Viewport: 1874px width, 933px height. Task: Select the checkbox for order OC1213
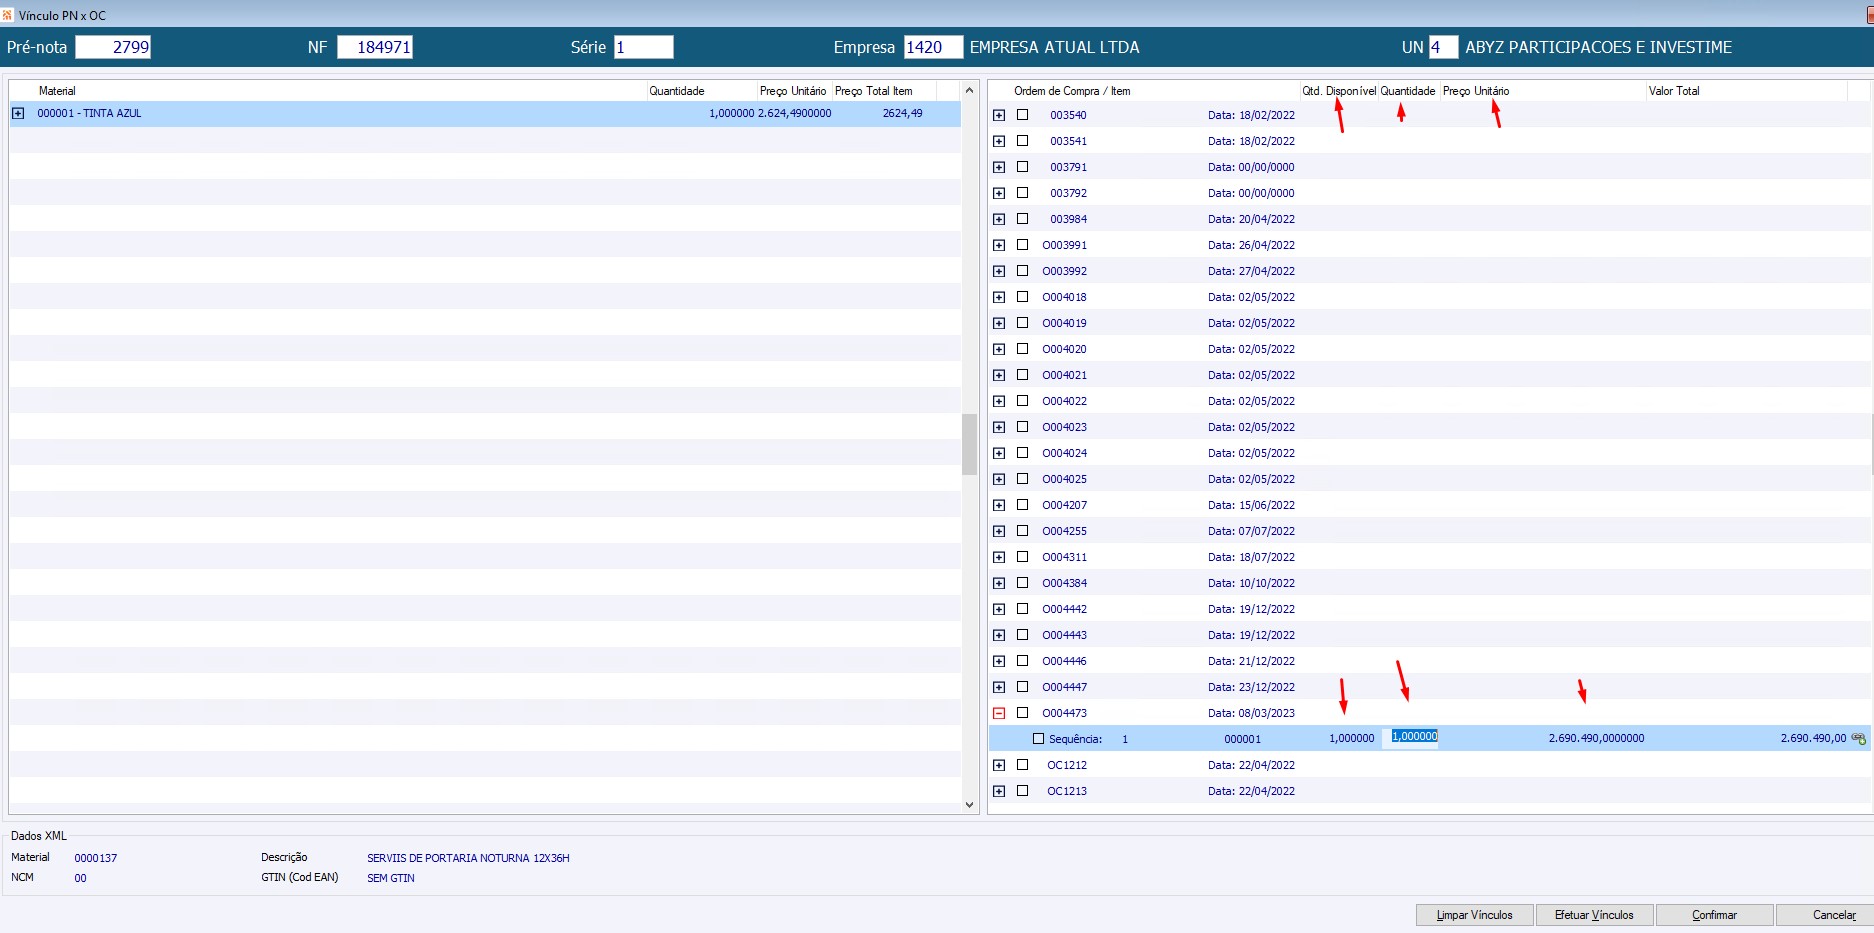click(x=1022, y=791)
